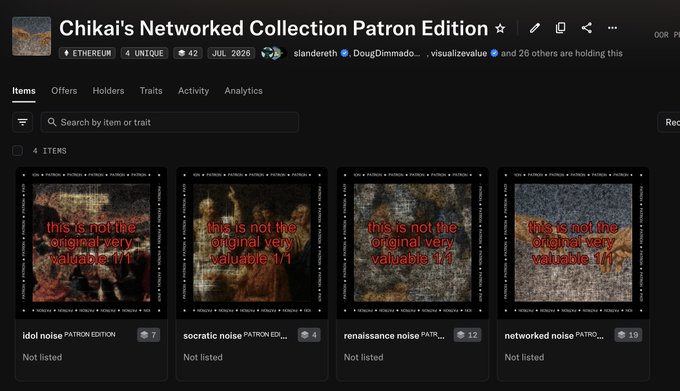Image resolution: width=680 pixels, height=391 pixels.
Task: Click visualizevalue verified badge
Action: 494,53
